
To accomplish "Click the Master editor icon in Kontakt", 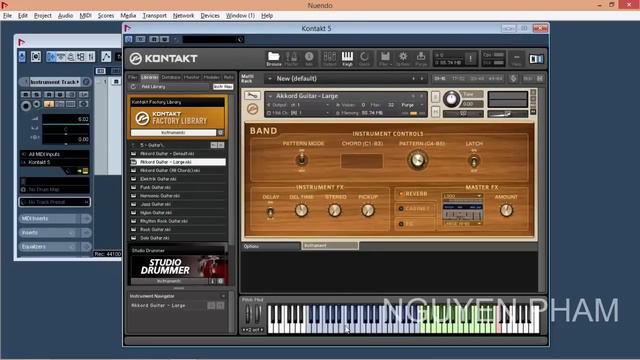I will click(x=291, y=58).
